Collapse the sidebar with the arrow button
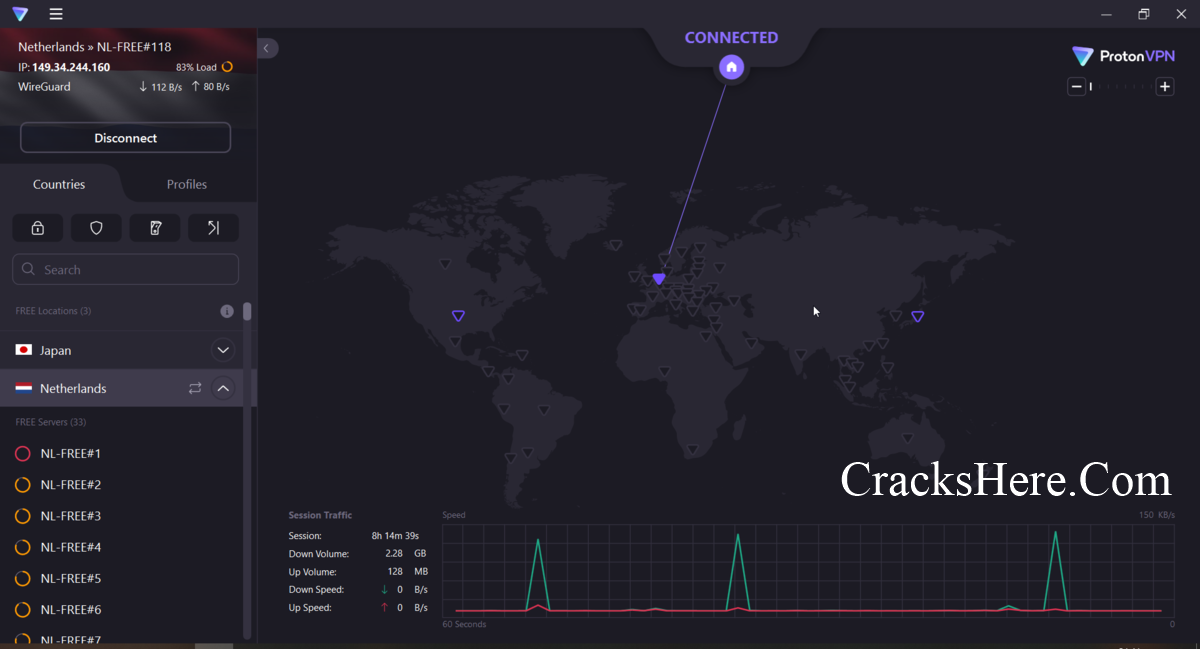 click(x=267, y=48)
